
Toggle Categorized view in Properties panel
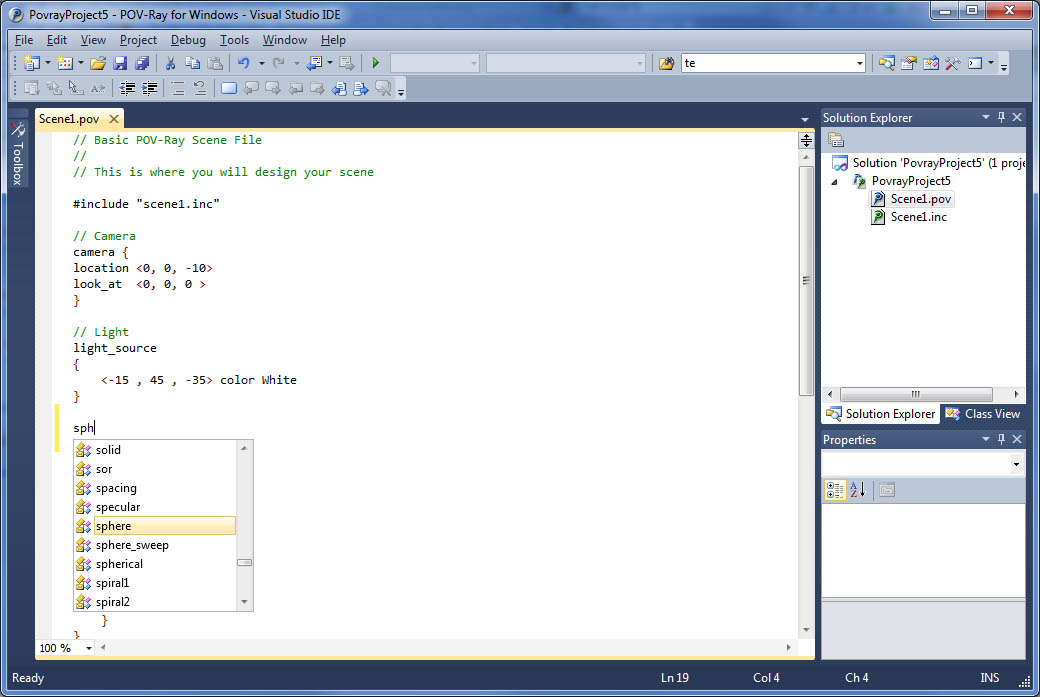coord(836,490)
